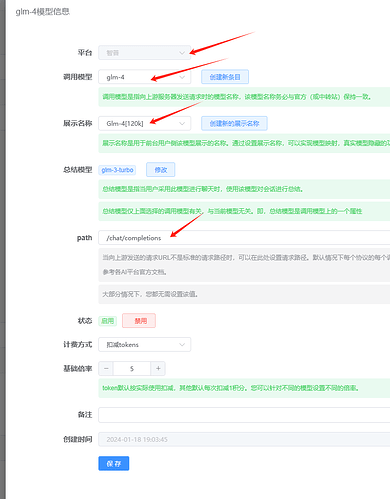Image resolution: width=390 pixels, height=499 pixels.
Task: Expand the 调用模型 glm-4 dropdown
Action: coord(144,77)
